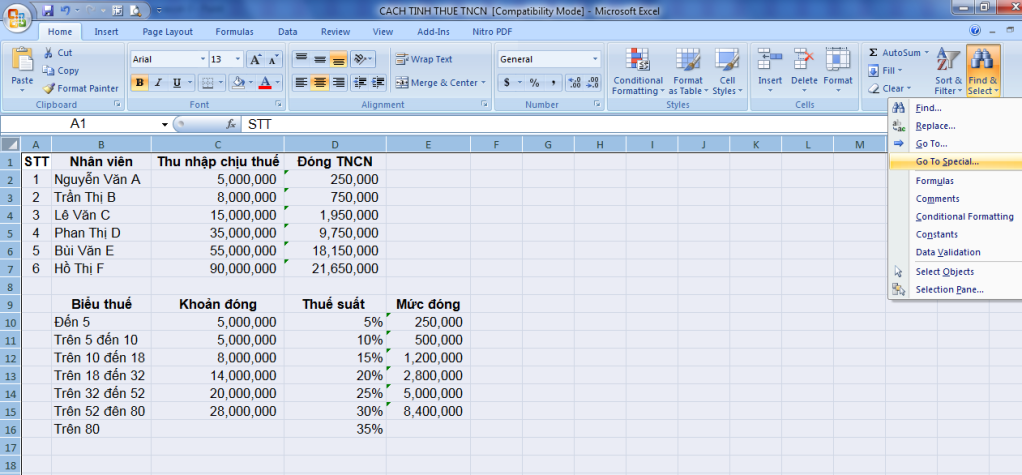Screen dimensions: 1022x475
Task: Center text horizontally
Action: pos(319,83)
